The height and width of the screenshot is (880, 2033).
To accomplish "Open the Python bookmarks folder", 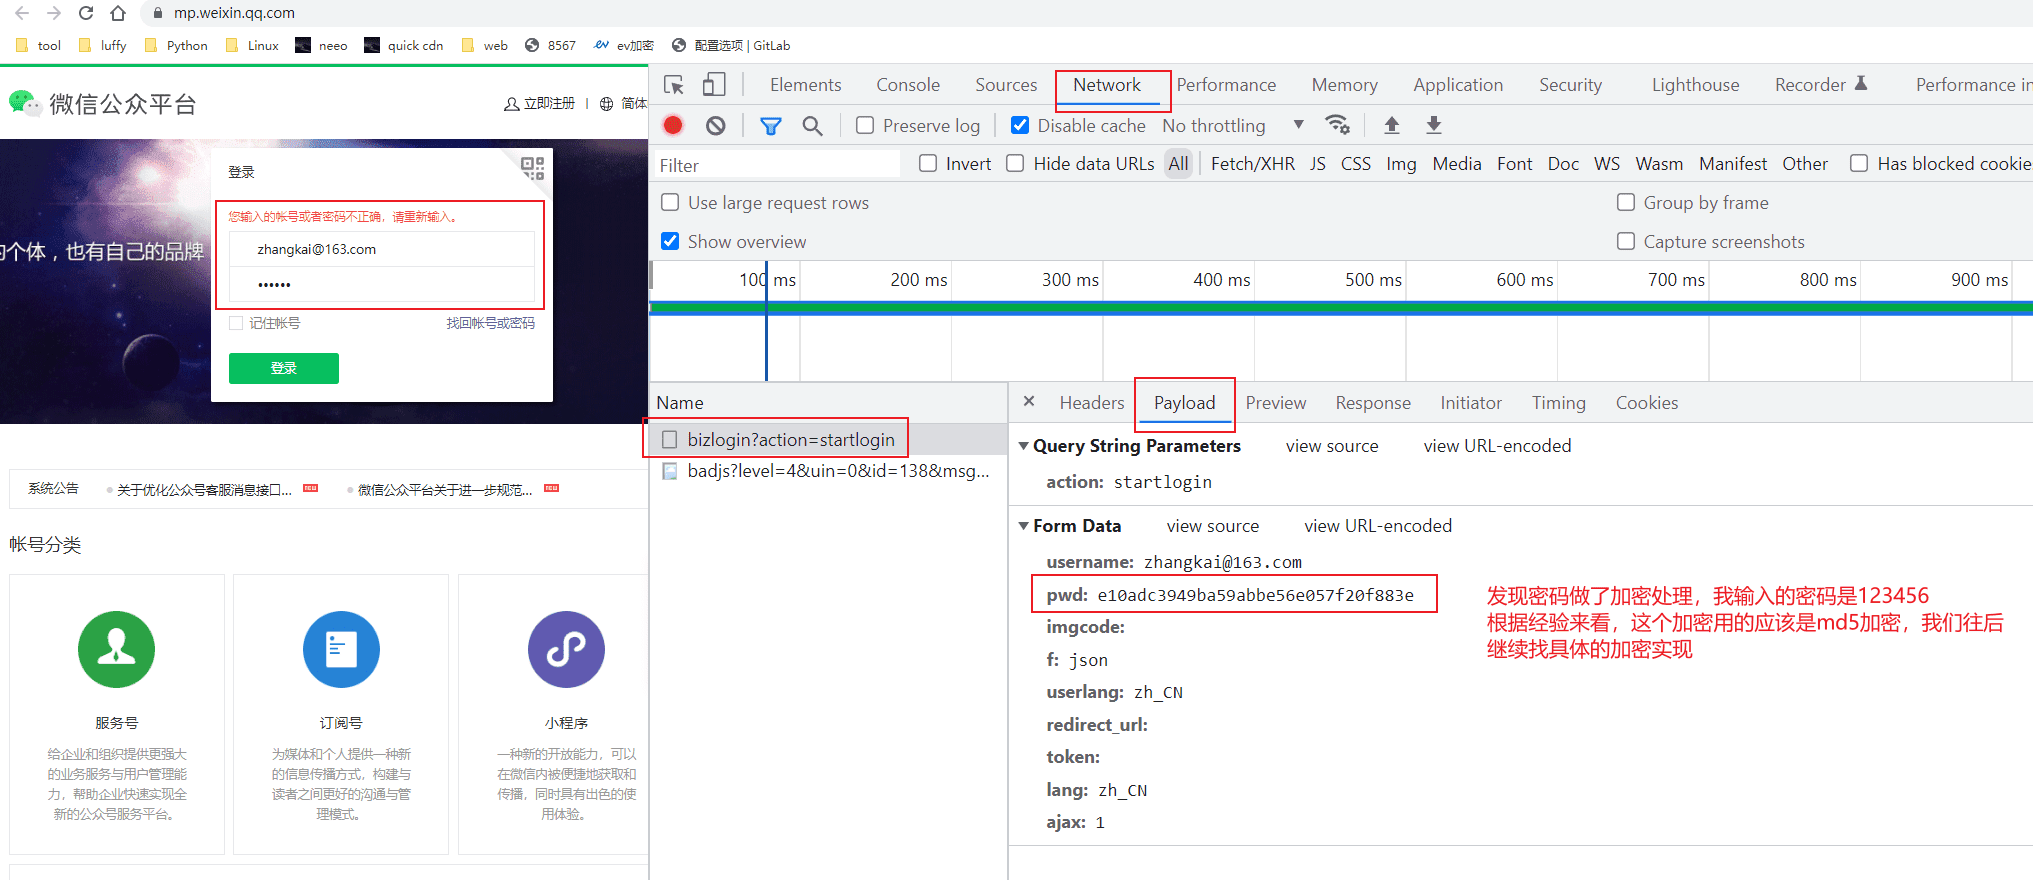I will coord(176,45).
